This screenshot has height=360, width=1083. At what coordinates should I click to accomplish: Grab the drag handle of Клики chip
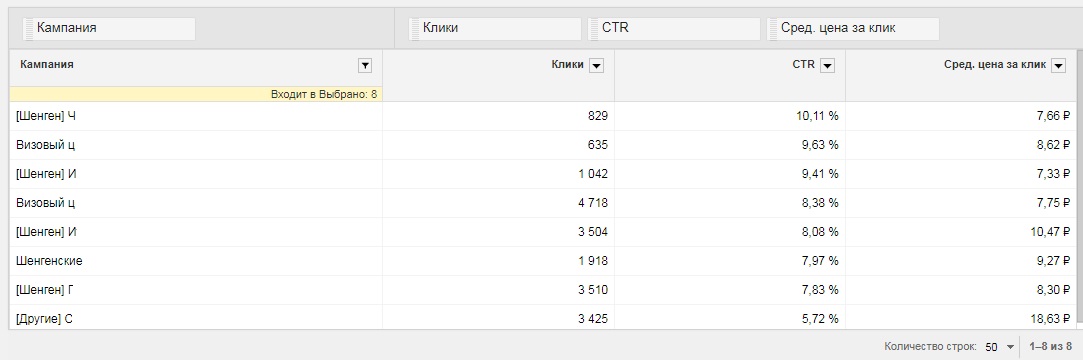[414, 28]
